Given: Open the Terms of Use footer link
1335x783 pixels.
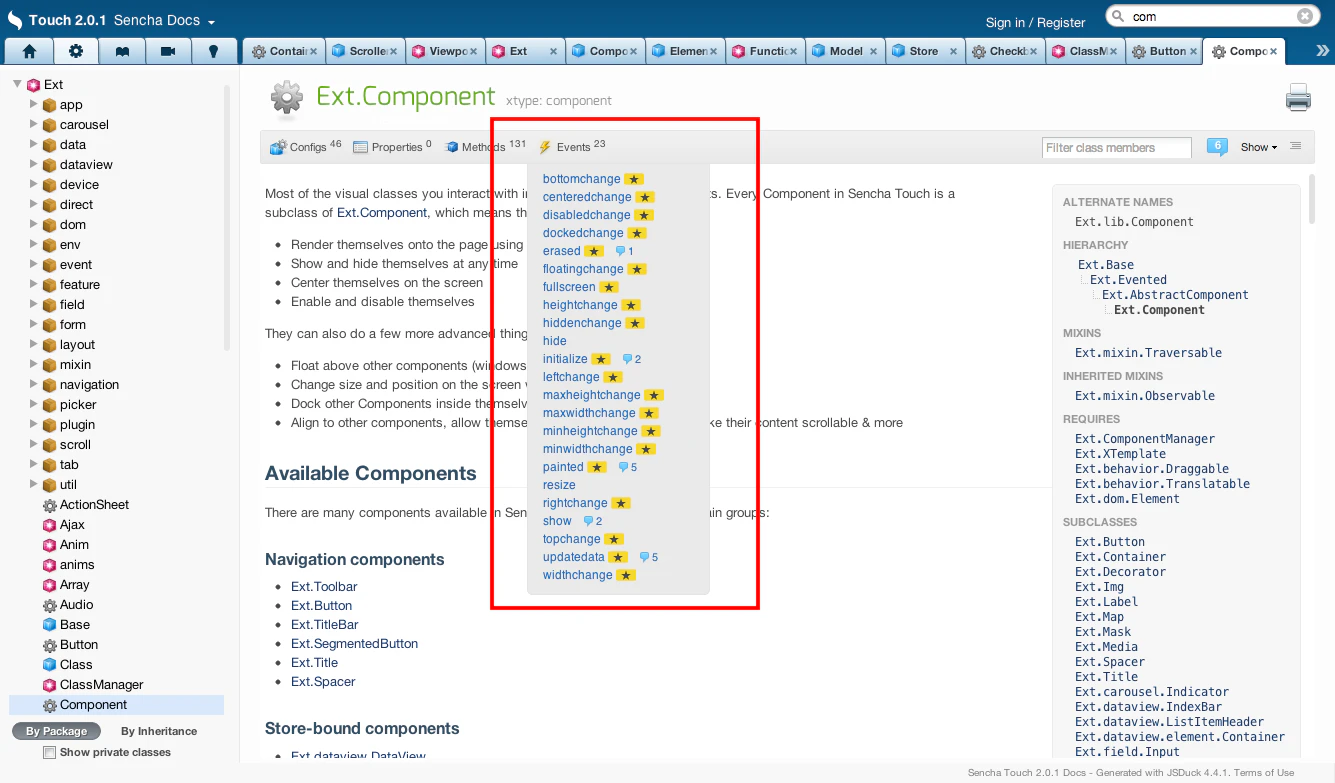Looking at the screenshot, I should click(1263, 772).
